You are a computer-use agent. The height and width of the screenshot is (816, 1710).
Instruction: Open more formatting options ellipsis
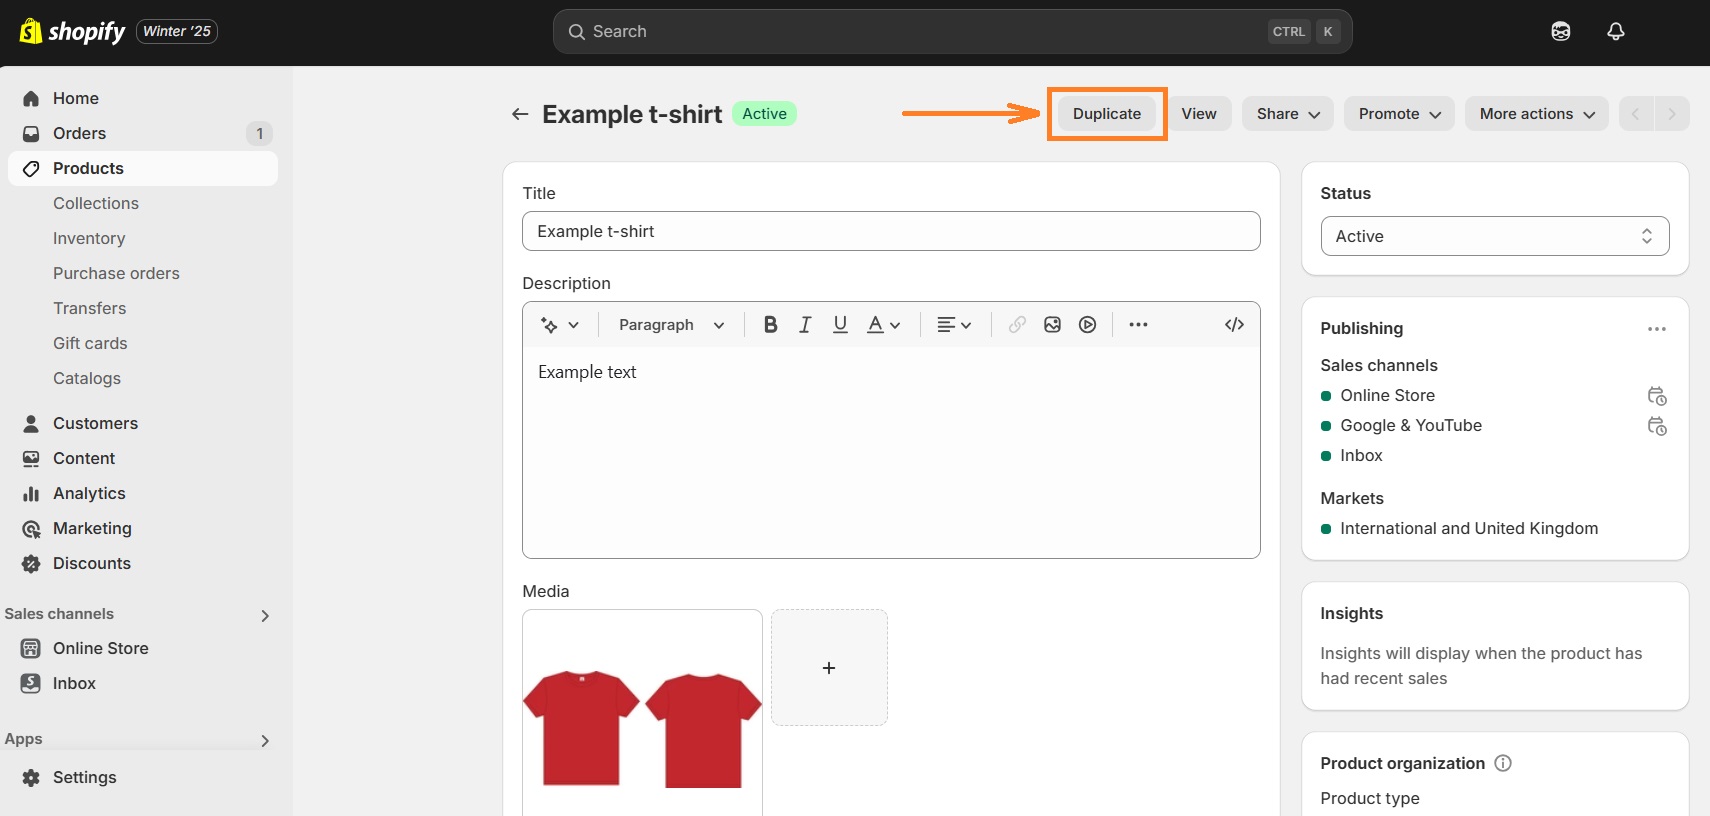tap(1138, 325)
